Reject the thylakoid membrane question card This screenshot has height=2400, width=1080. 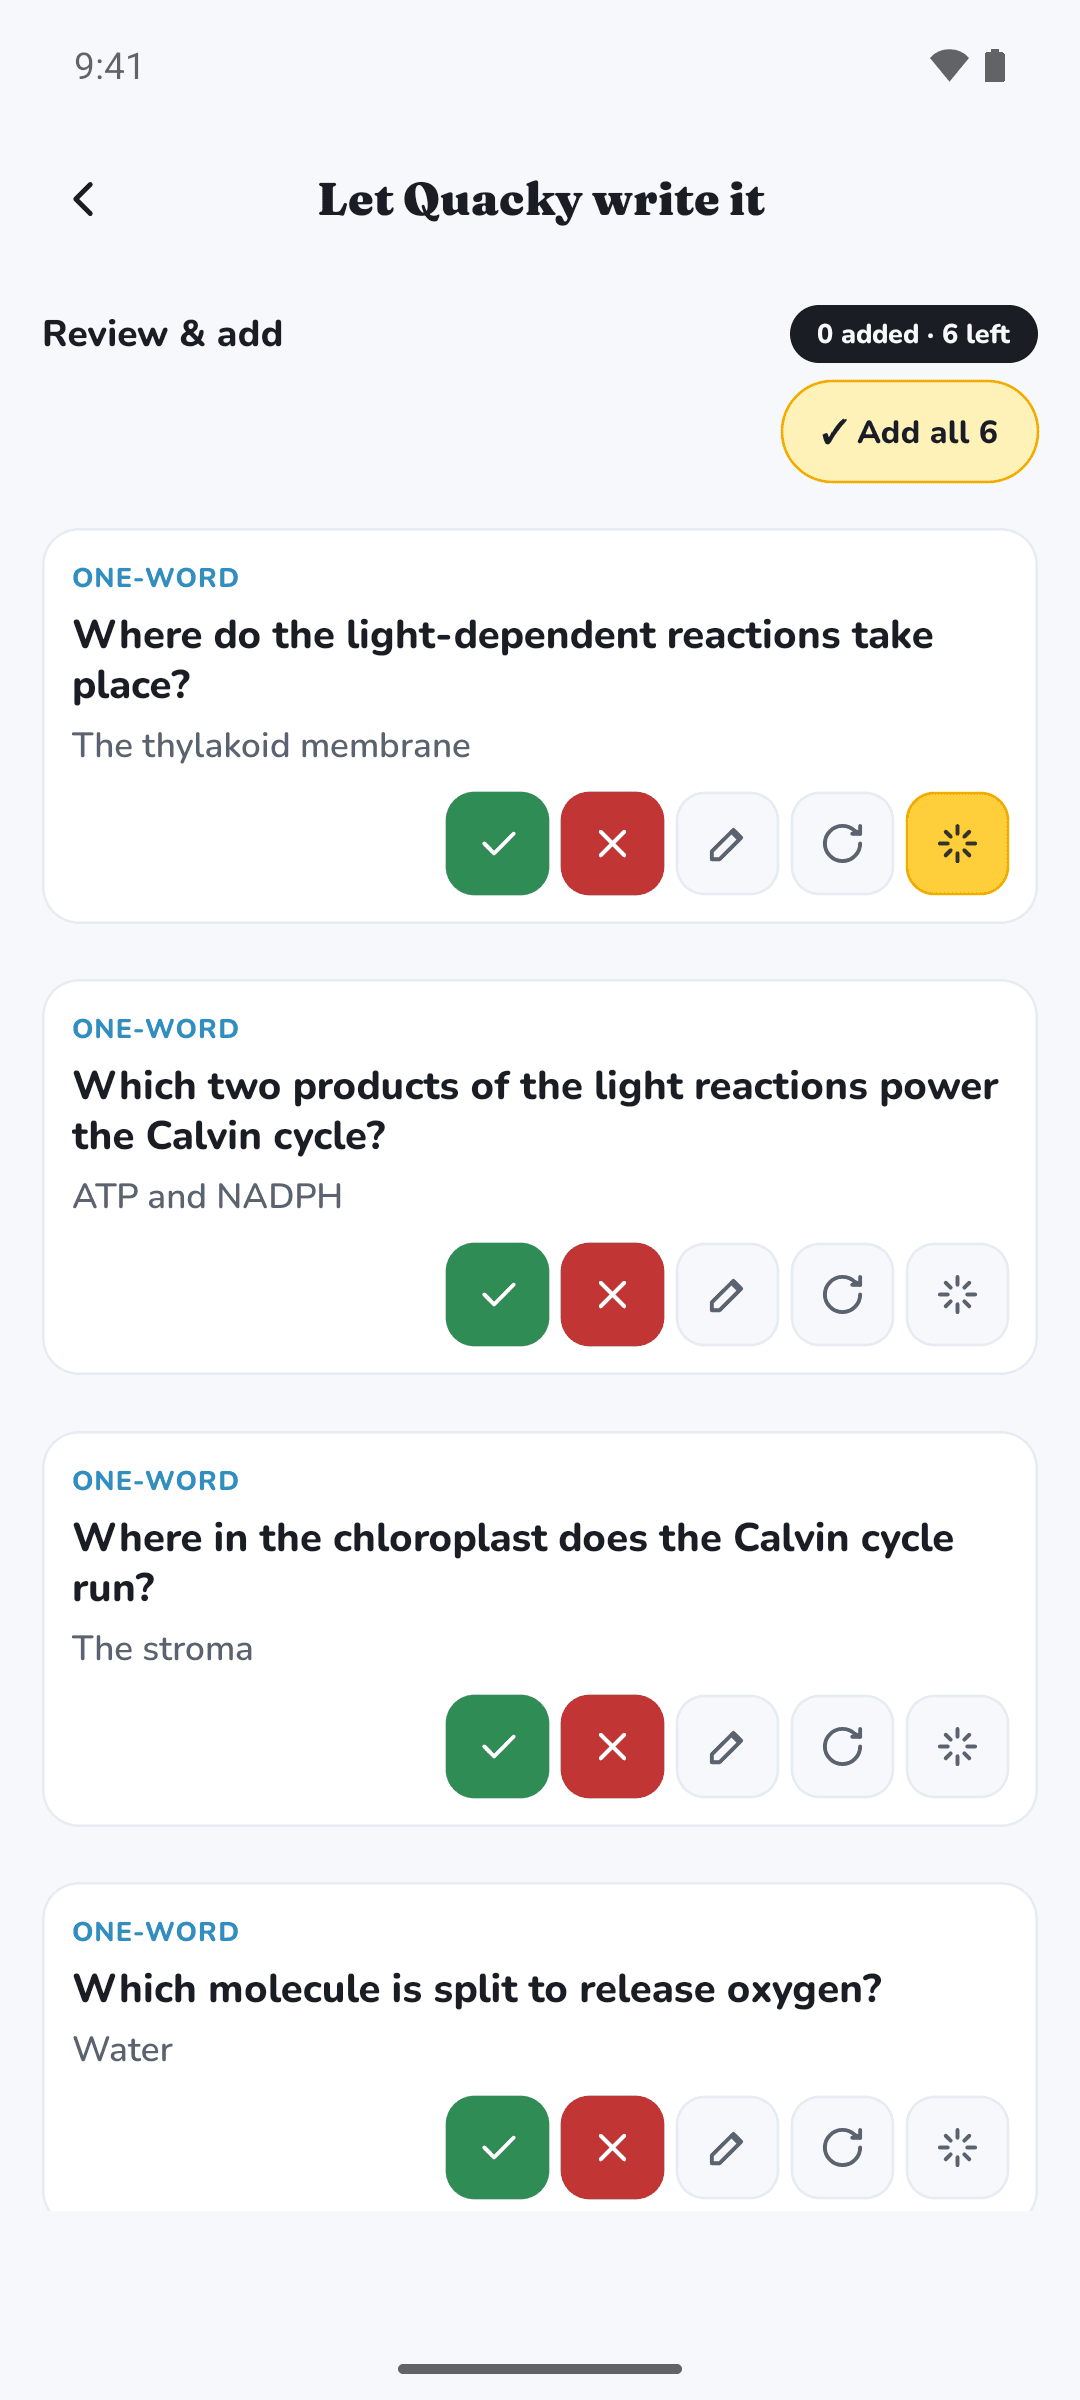(613, 844)
